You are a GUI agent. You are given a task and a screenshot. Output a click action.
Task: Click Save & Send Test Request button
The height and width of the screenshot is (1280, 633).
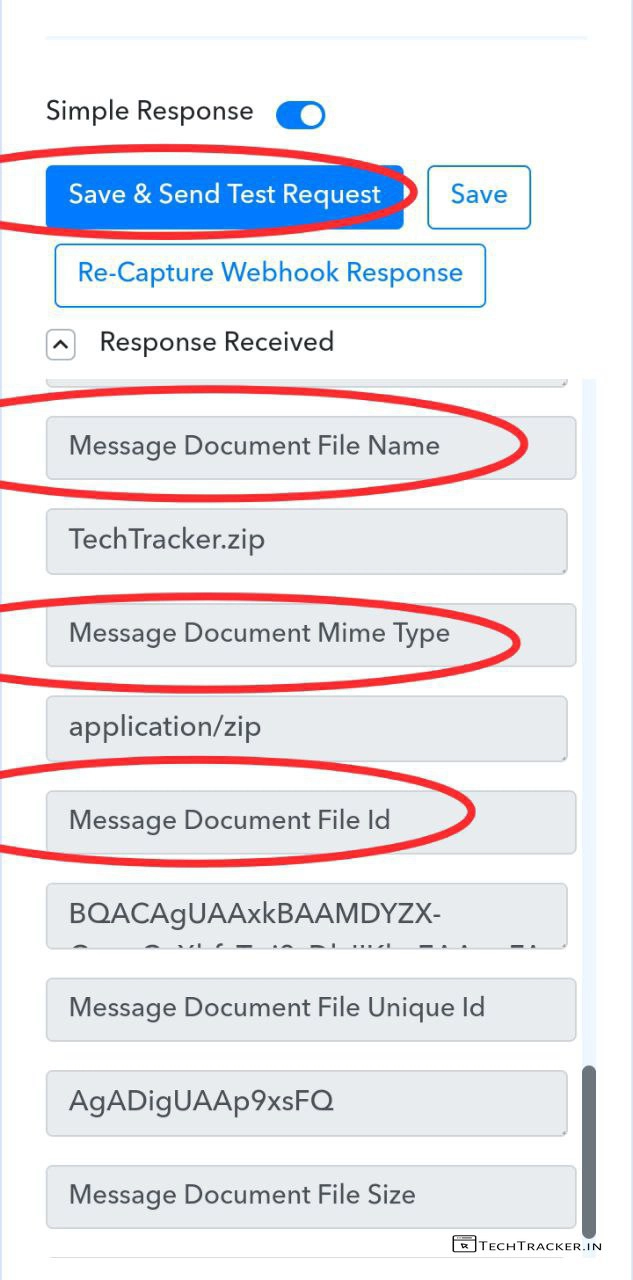pos(224,194)
